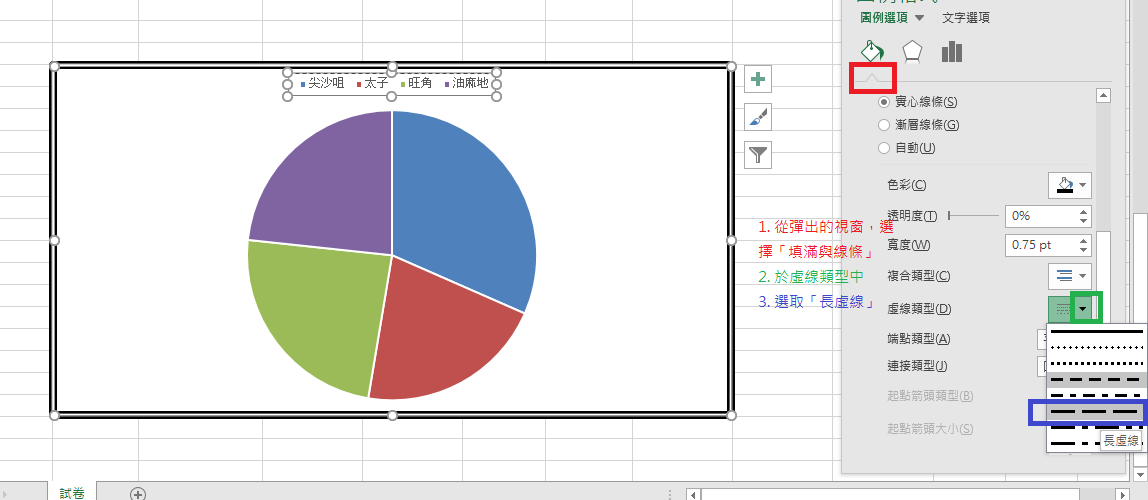Viewport: 1148px width, 500px height.
Task: Click the 複合類型(C) label
Action: [918, 276]
